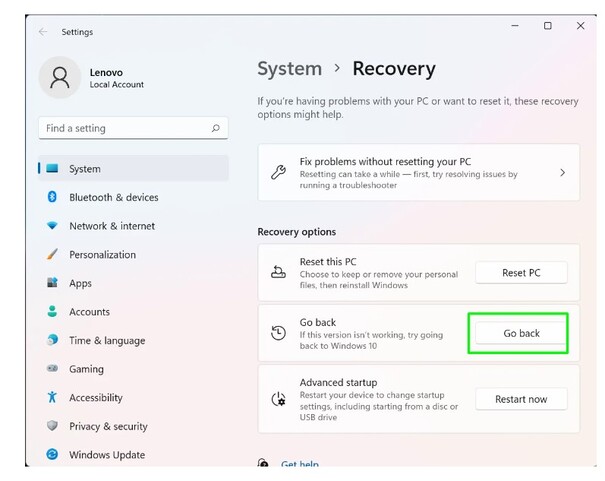The width and height of the screenshot is (605, 481).
Task: Click the System monitor icon in sidebar
Action: (x=52, y=169)
